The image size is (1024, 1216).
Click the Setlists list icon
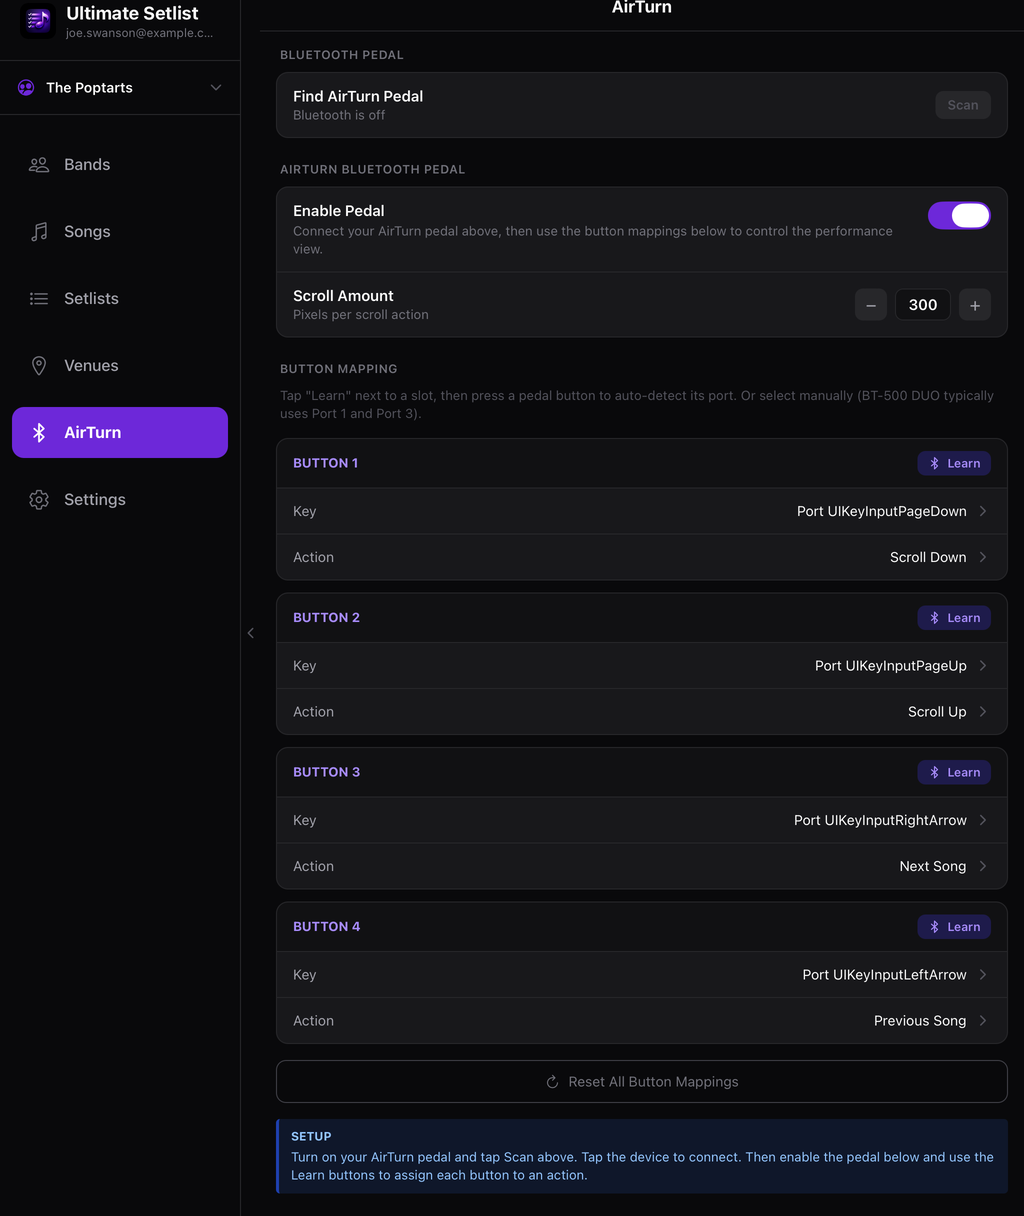(39, 299)
